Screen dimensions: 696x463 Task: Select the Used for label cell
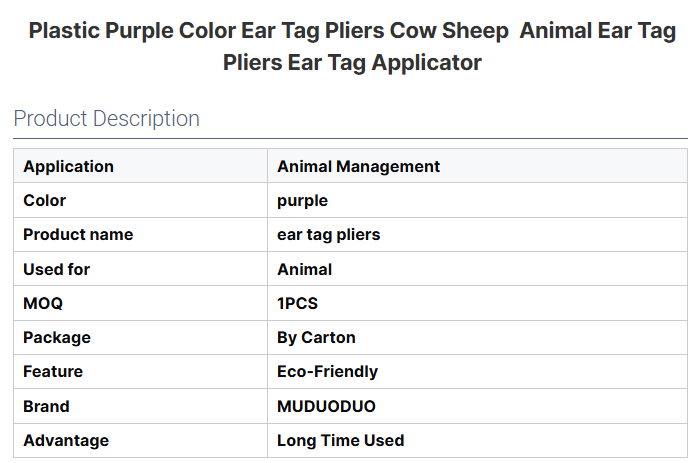point(56,269)
